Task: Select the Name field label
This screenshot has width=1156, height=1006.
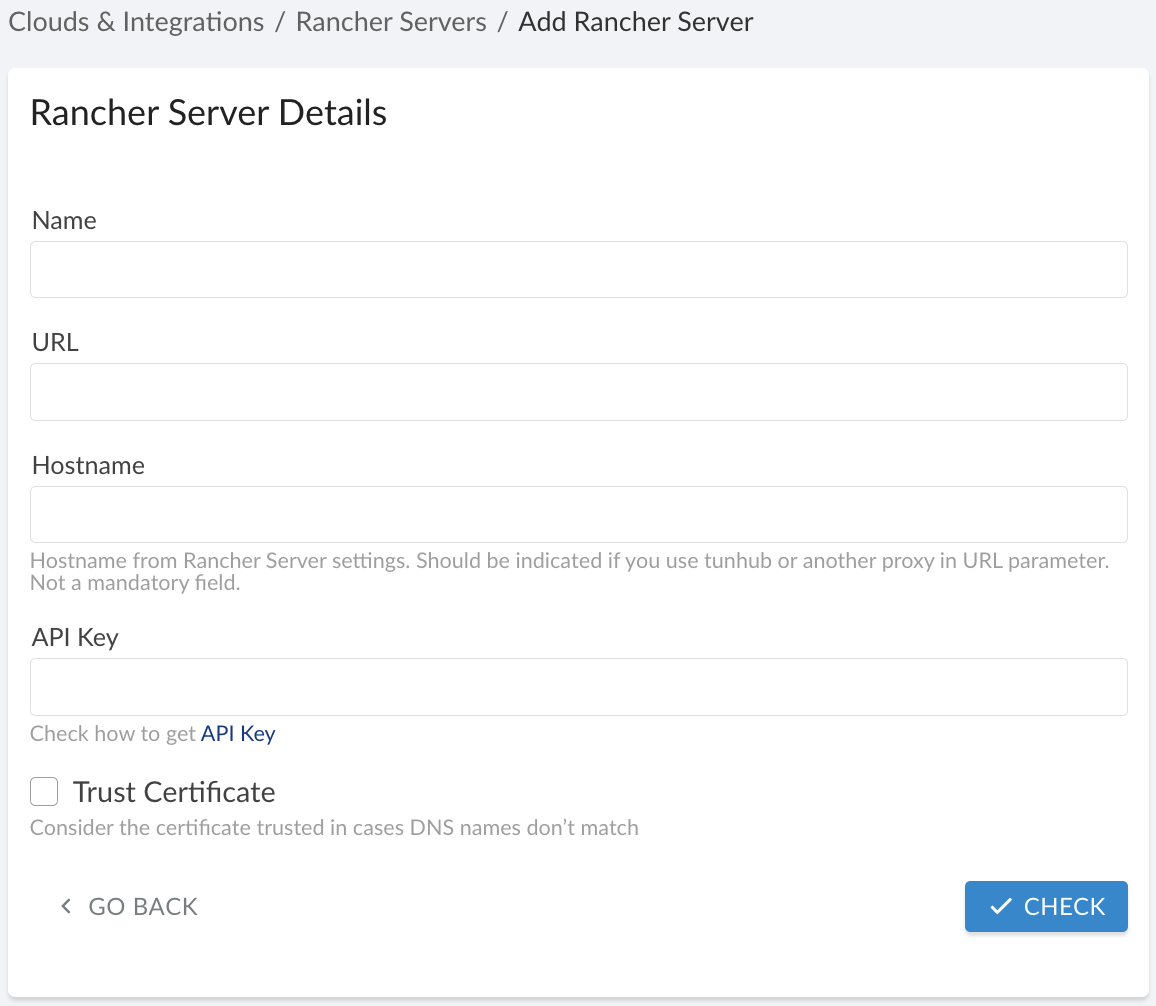Action: (x=64, y=220)
